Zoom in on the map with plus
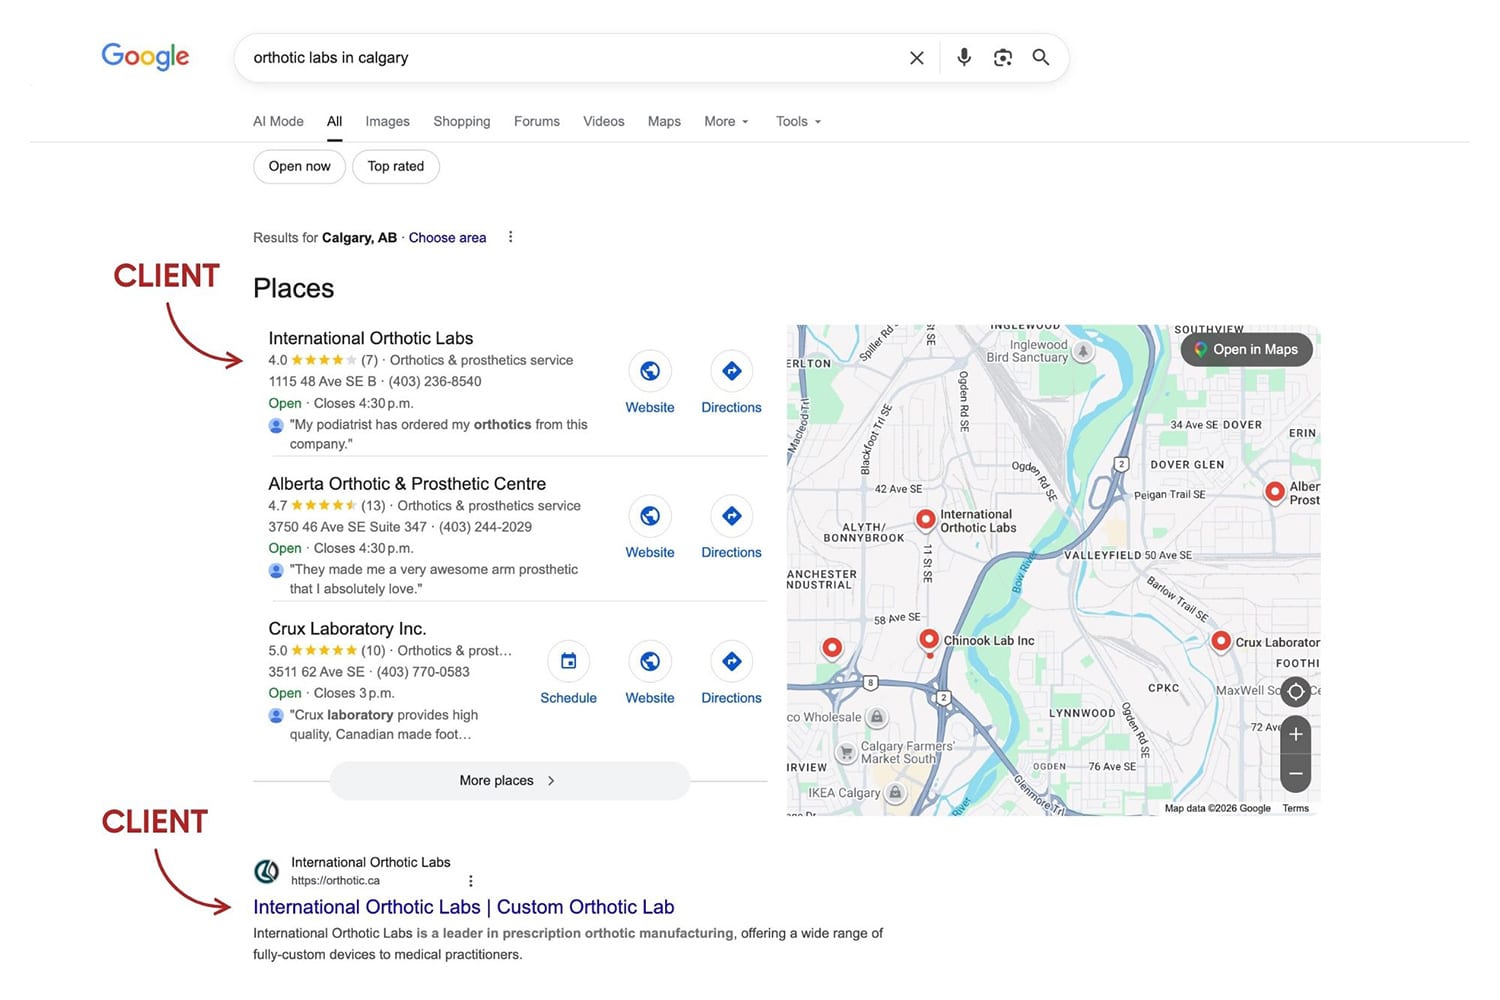The image size is (1500, 1000). (1295, 734)
